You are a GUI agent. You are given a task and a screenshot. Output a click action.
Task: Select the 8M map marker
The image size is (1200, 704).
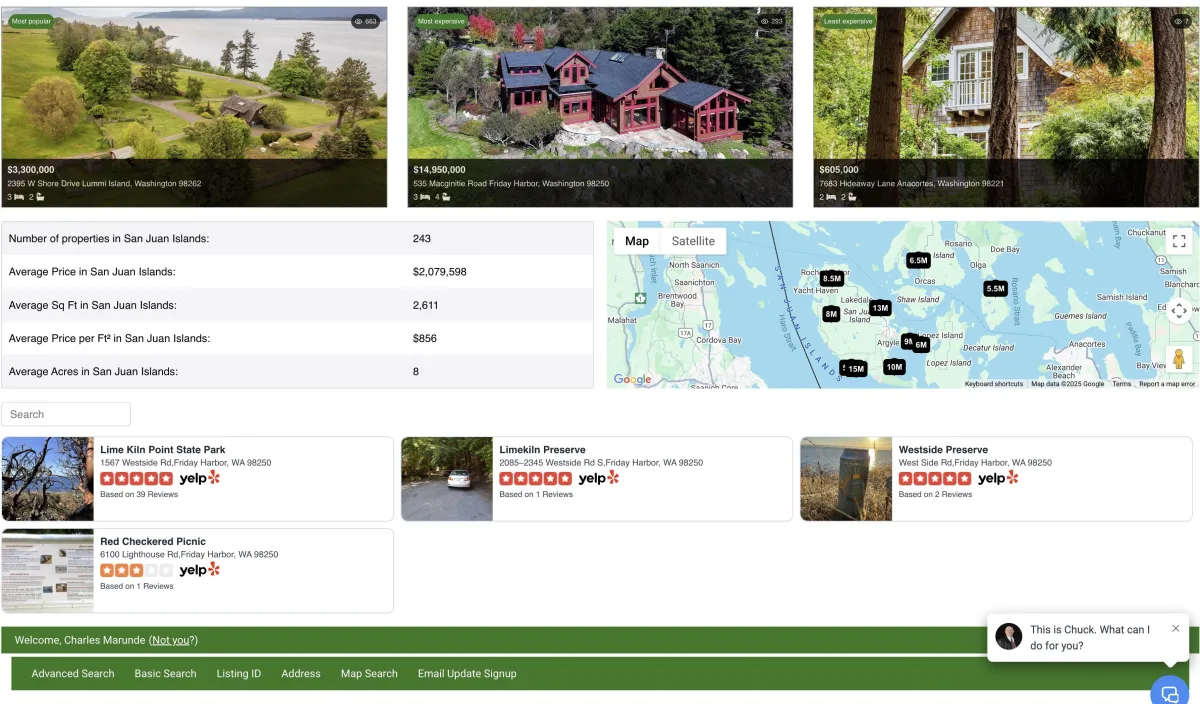pyautogui.click(x=831, y=314)
